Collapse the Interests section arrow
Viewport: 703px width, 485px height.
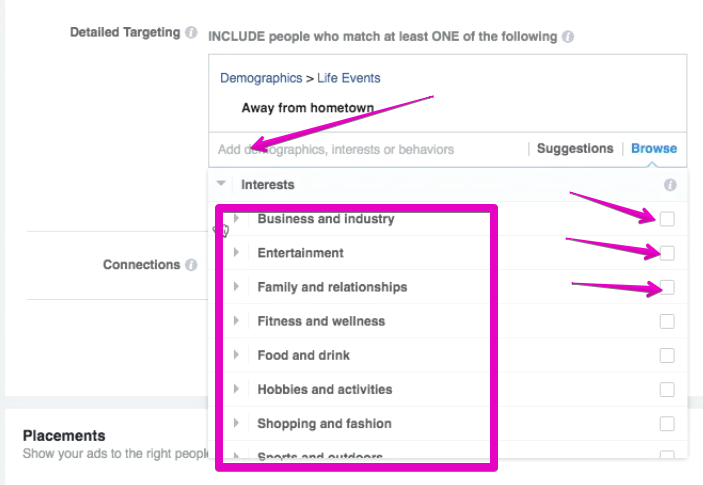point(221,183)
